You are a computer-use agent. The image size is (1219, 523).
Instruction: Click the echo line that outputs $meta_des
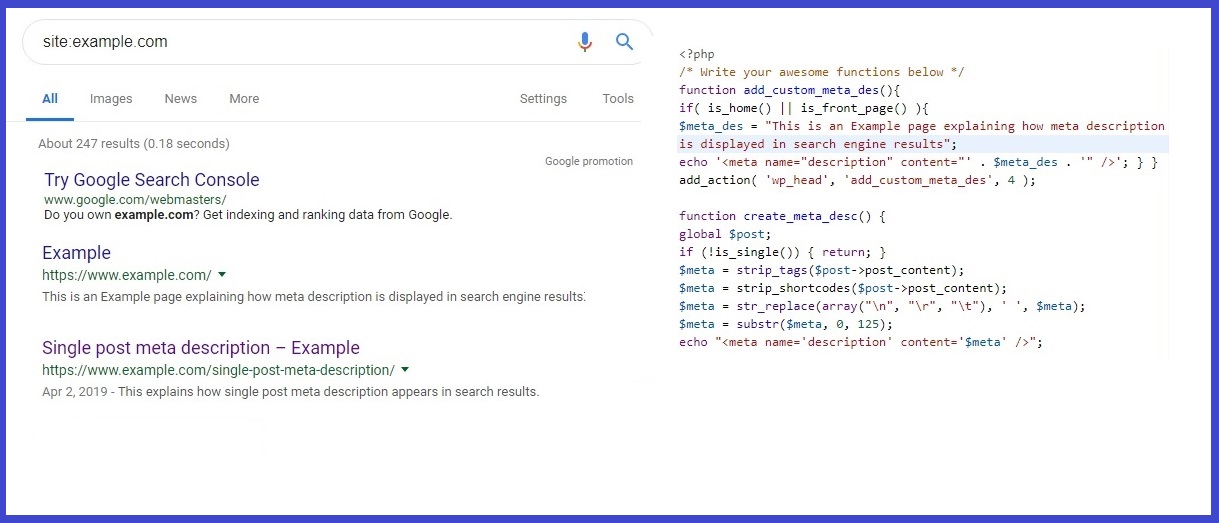point(918,162)
